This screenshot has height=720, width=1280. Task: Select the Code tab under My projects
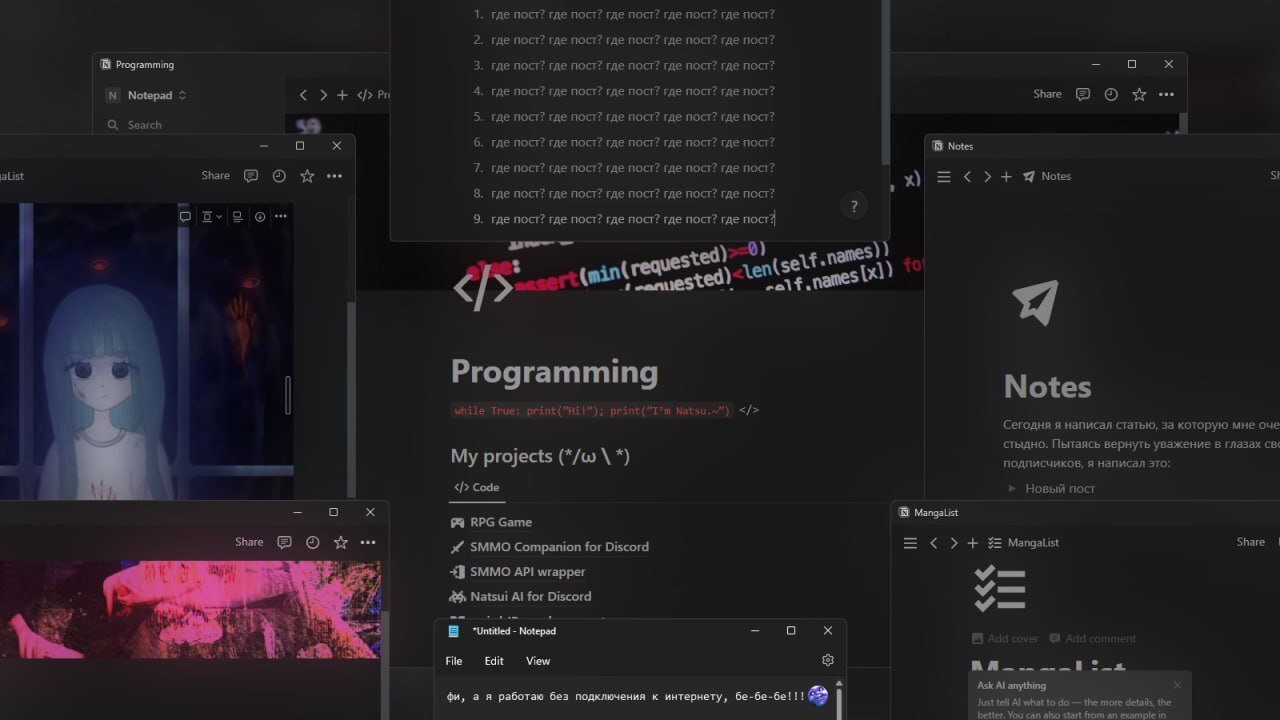click(477, 488)
